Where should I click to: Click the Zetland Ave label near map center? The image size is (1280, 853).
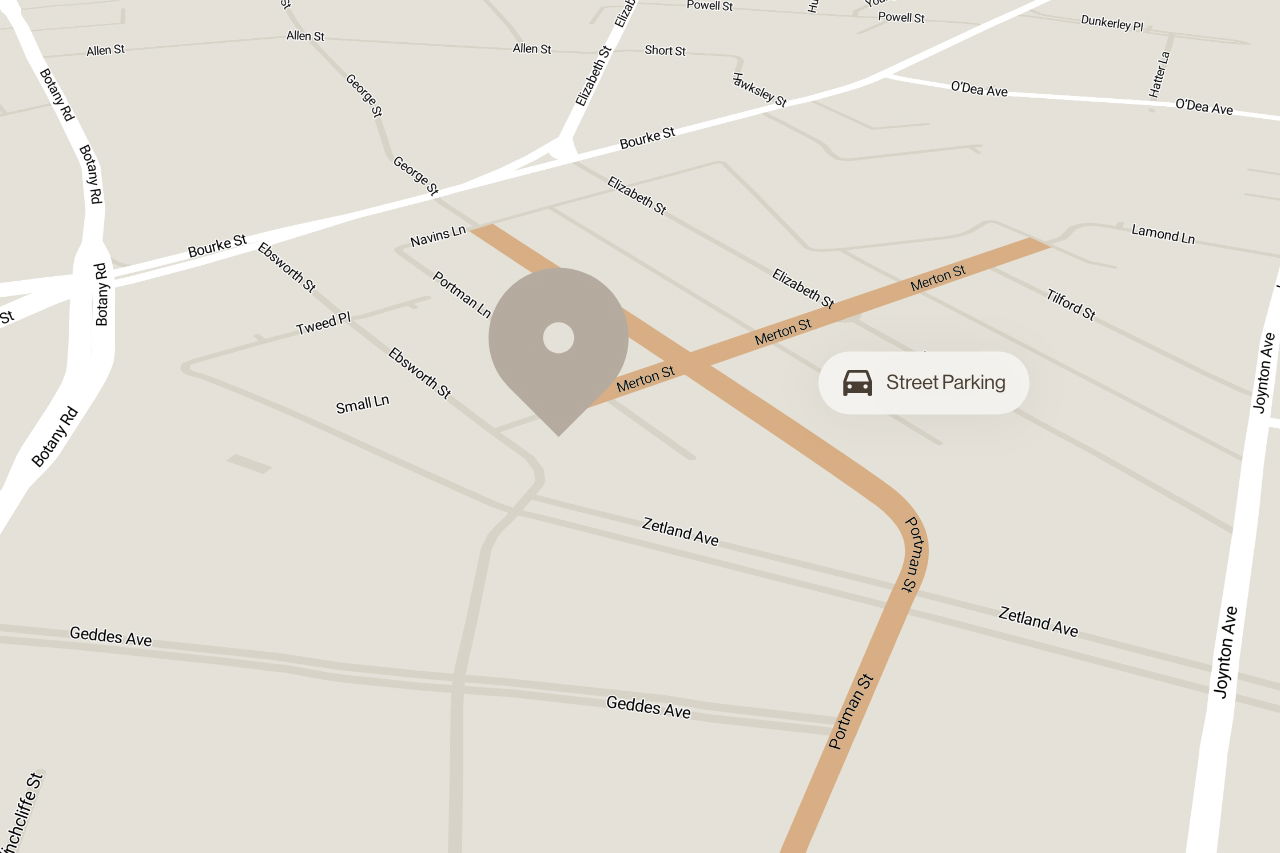(x=680, y=531)
